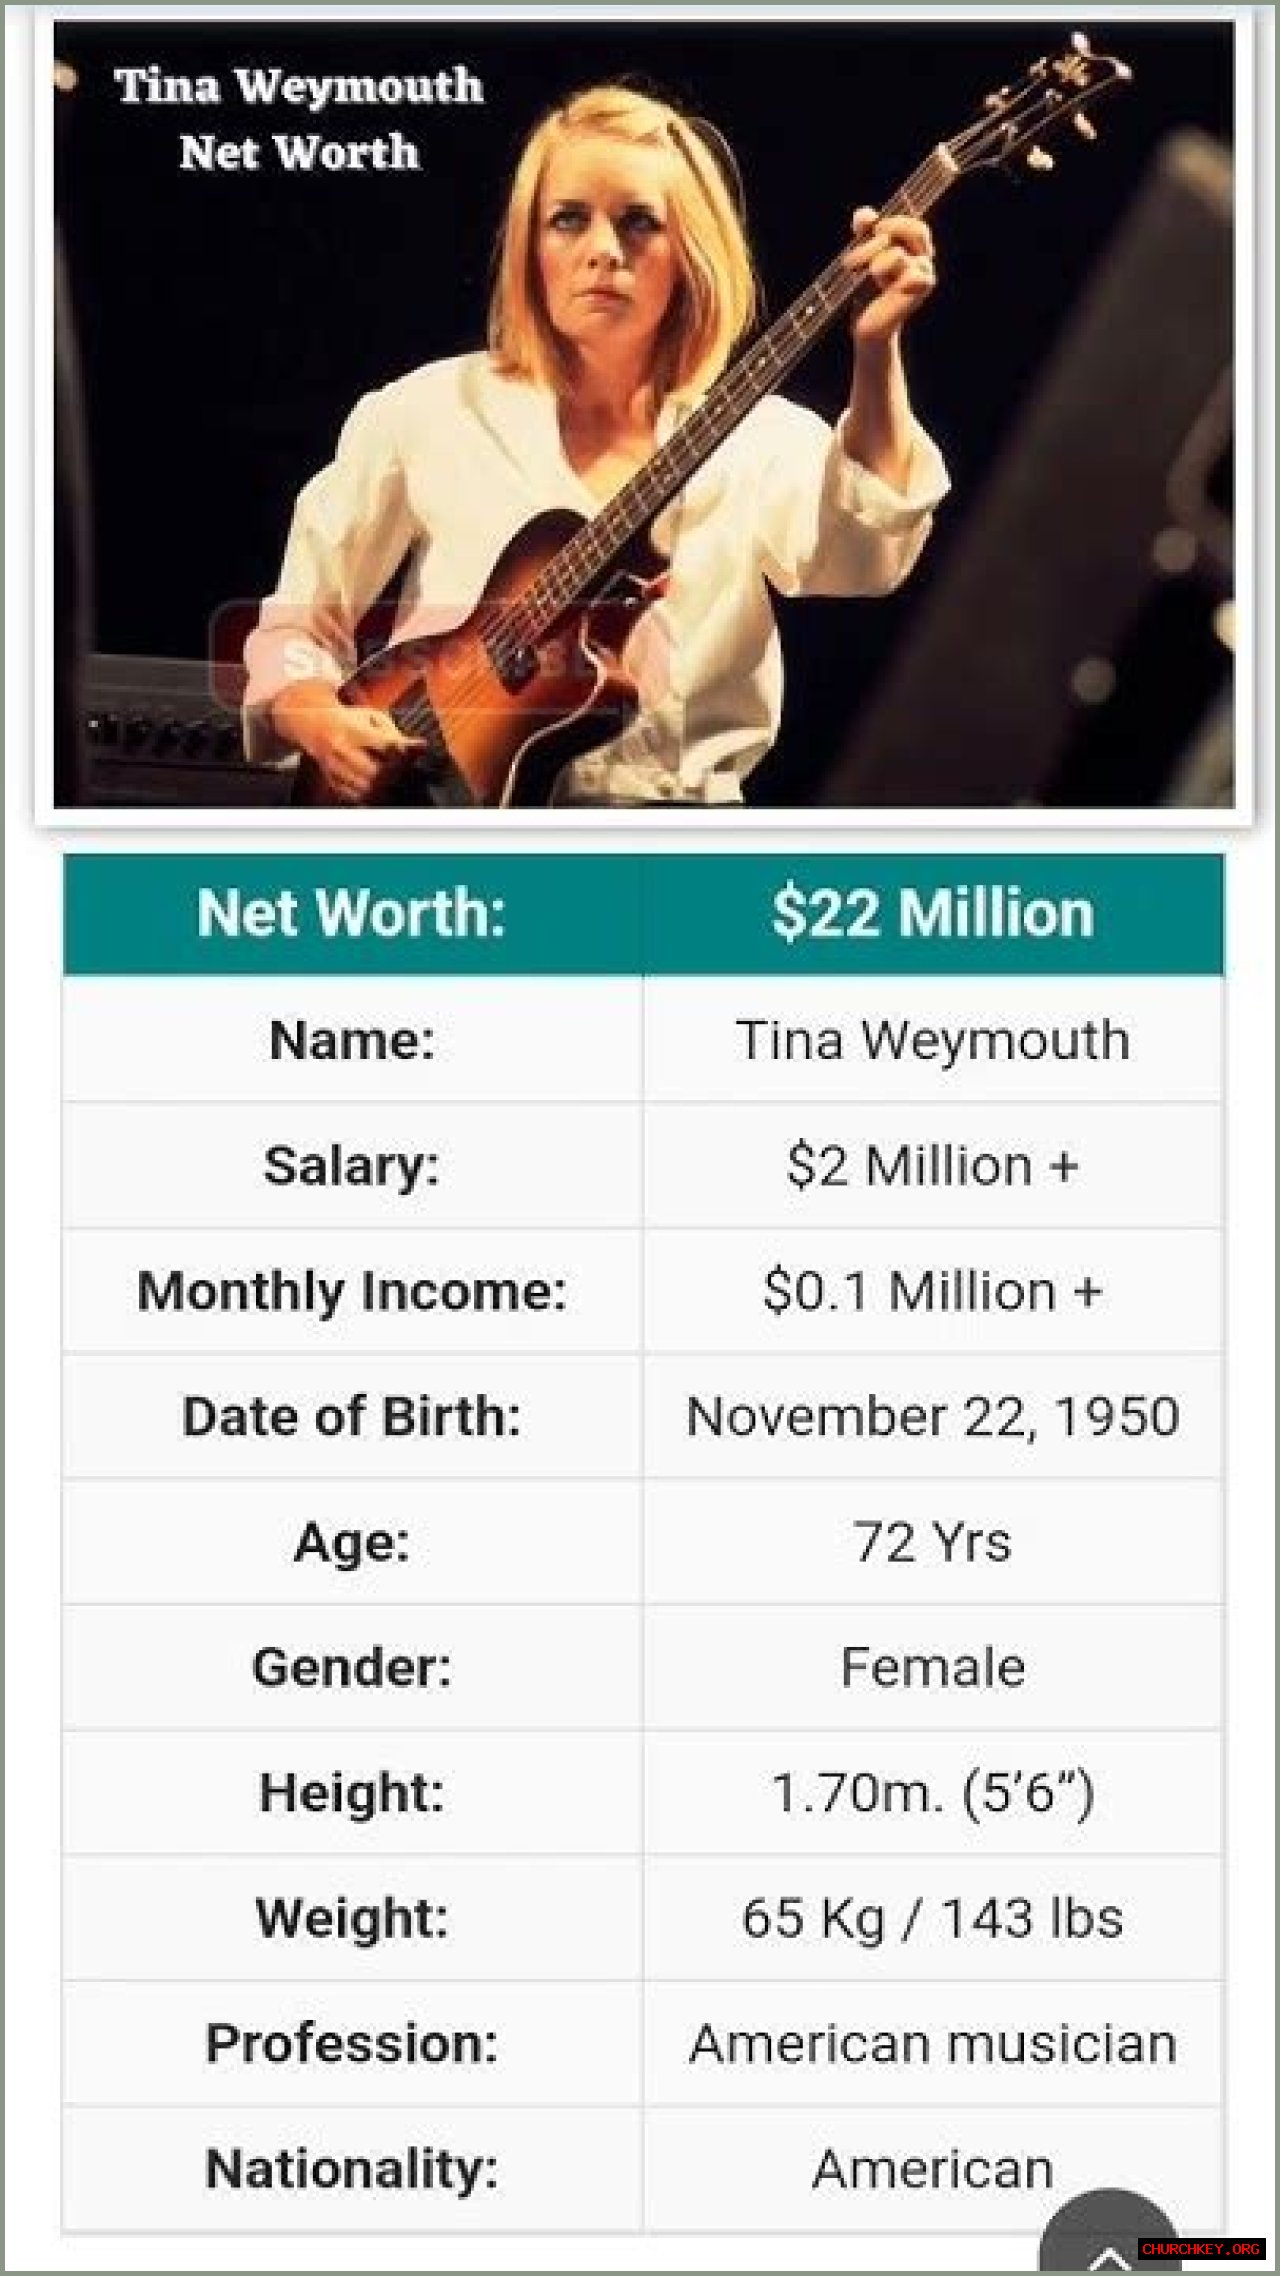Screen dimensions: 1280x2276
Task: Select the "72 Yrs" age value
Action: click(x=932, y=1542)
